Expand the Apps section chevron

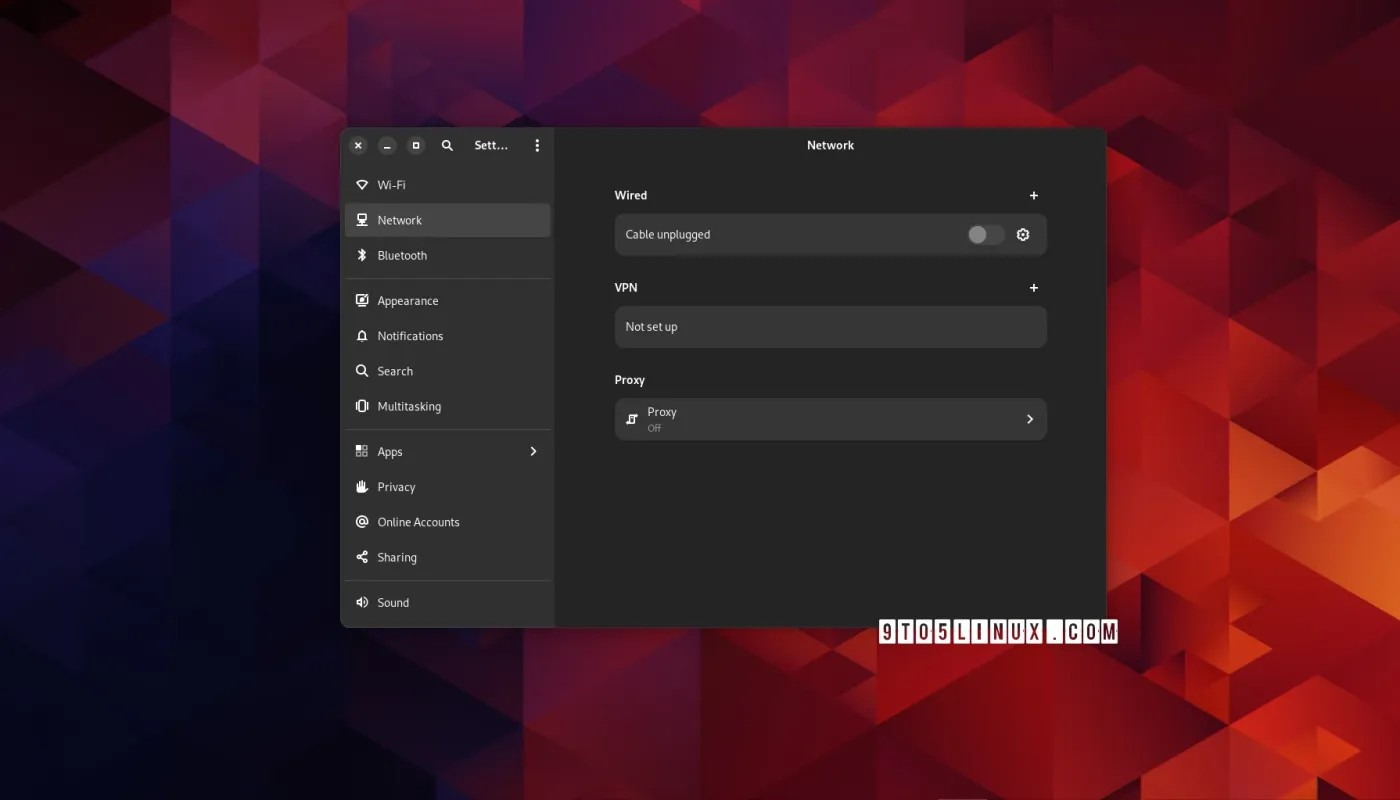(x=533, y=451)
